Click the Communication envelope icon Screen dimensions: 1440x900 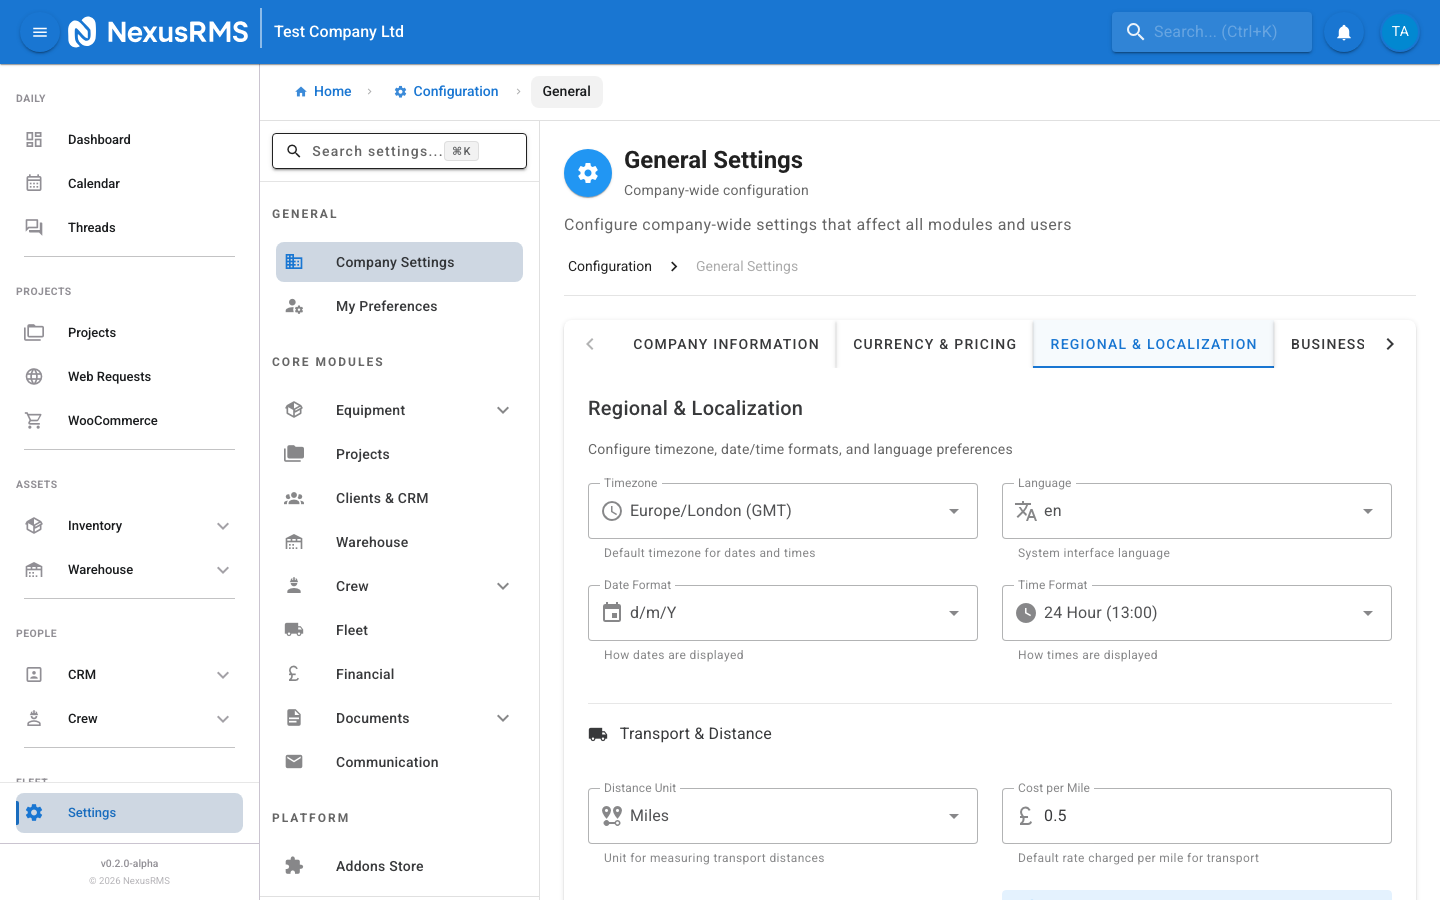tap(293, 761)
